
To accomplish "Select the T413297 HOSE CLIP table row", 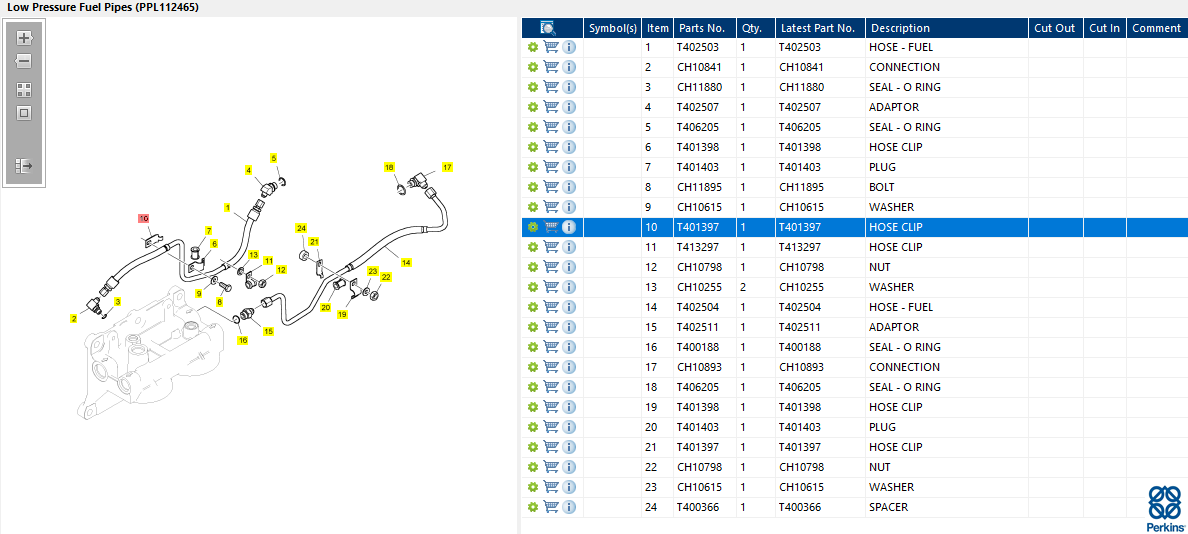I will (x=855, y=247).
